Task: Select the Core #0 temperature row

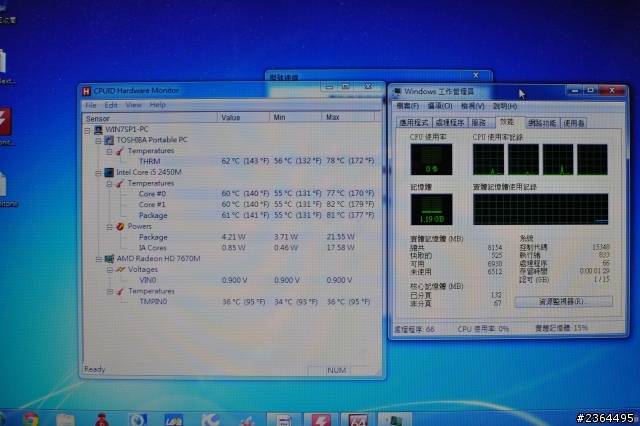Action: [x=229, y=194]
